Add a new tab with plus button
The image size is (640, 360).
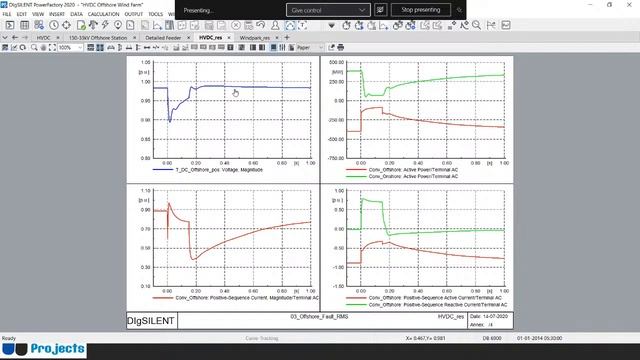[x=287, y=38]
